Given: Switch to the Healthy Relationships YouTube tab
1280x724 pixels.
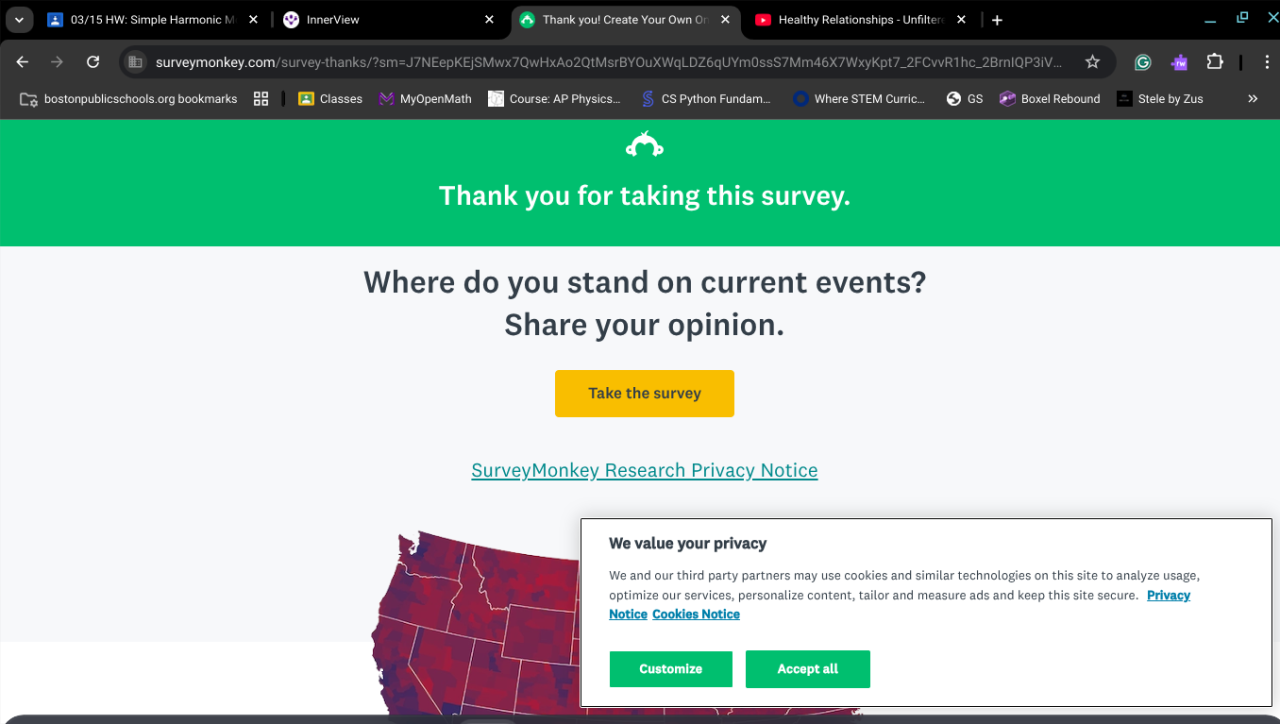Looking at the screenshot, I should [848, 20].
